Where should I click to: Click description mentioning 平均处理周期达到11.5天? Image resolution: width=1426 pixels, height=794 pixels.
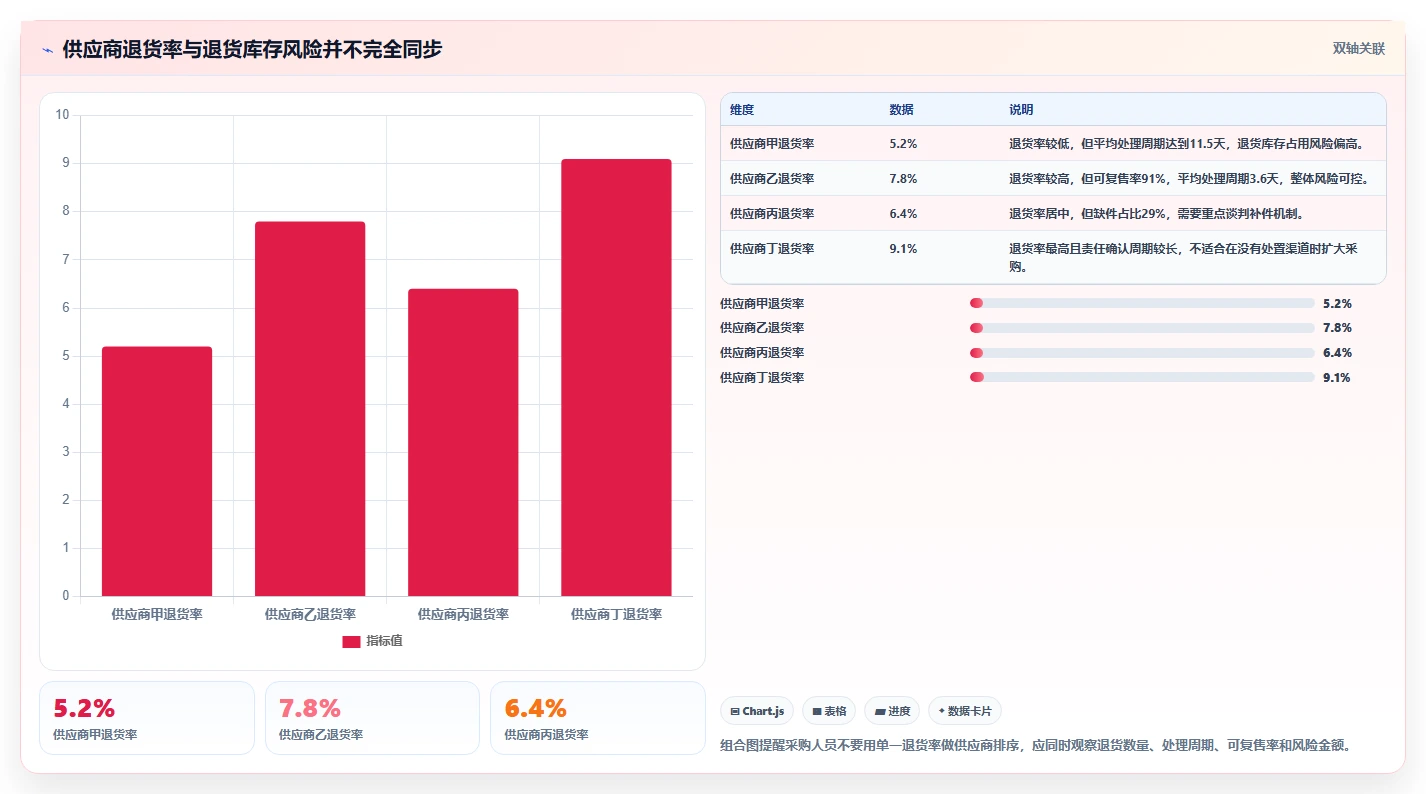click(x=1187, y=144)
